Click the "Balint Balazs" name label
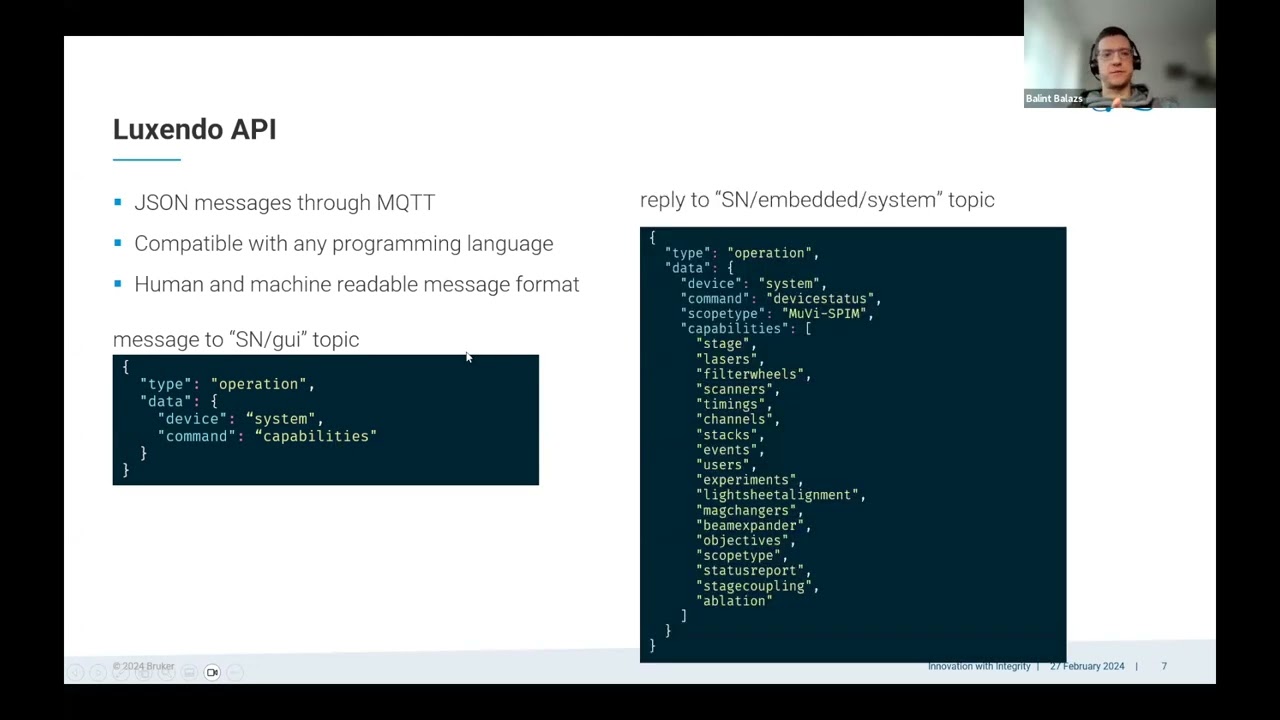Image resolution: width=1280 pixels, height=720 pixels. coord(1054,98)
